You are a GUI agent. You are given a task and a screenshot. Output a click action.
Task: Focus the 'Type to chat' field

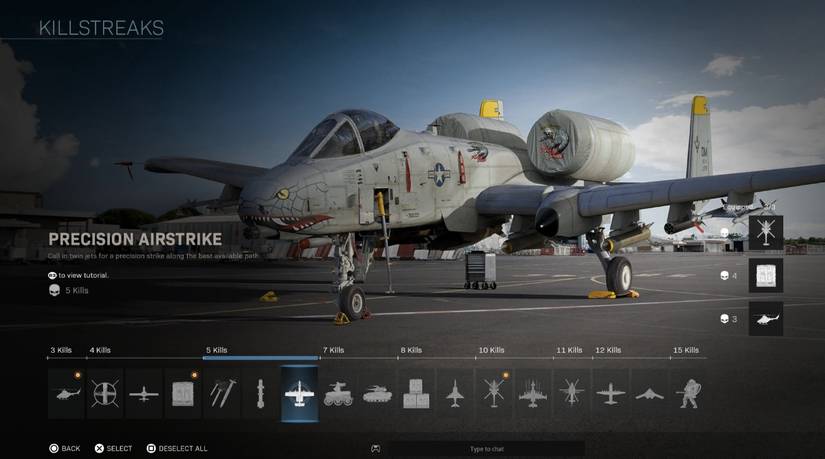point(487,449)
